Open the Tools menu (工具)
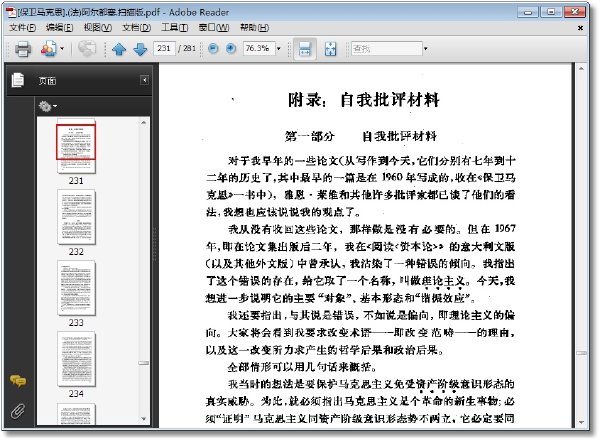600x441 pixels. click(174, 28)
